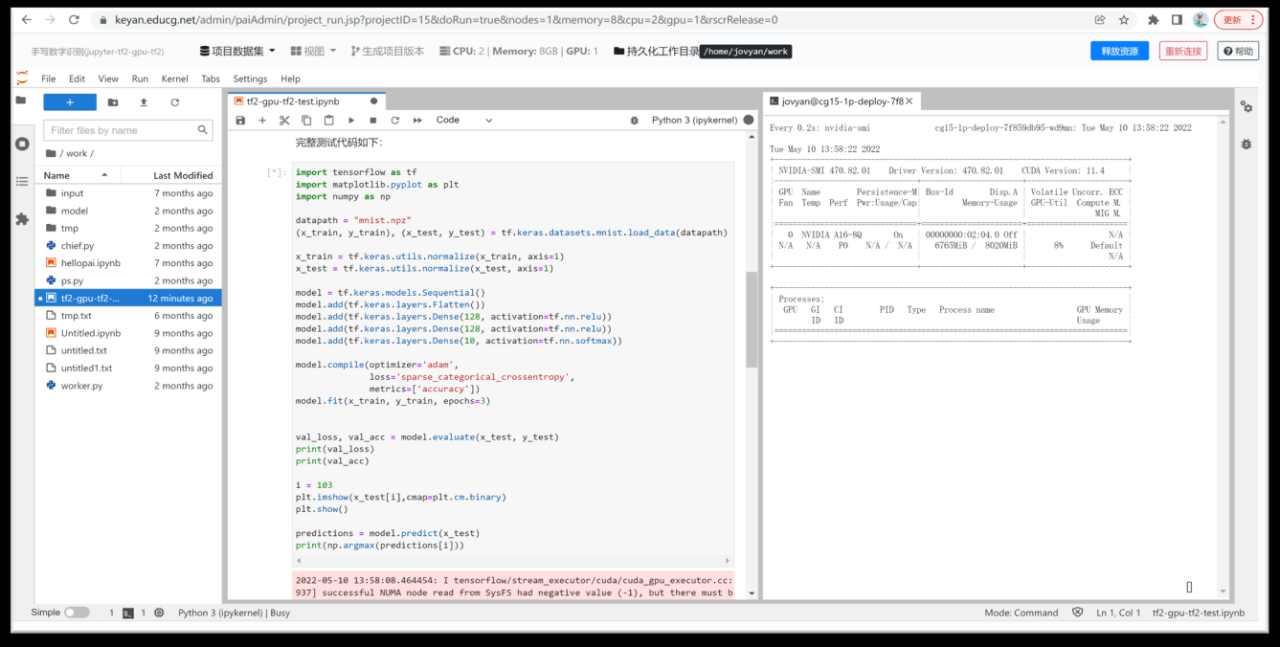Run the selected cell with play button

coord(350,120)
